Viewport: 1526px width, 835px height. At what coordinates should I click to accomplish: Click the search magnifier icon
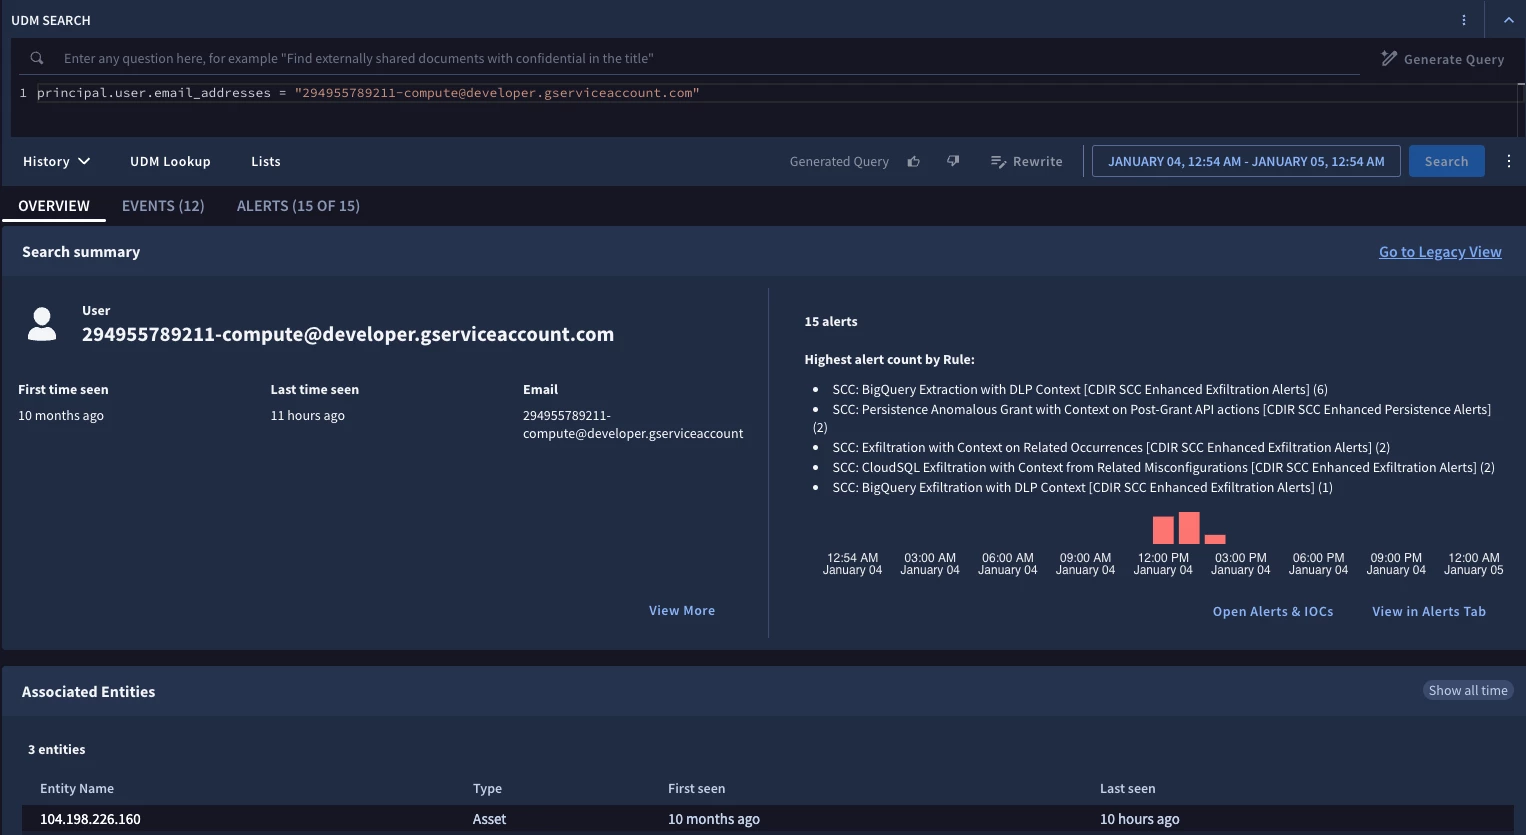point(37,58)
